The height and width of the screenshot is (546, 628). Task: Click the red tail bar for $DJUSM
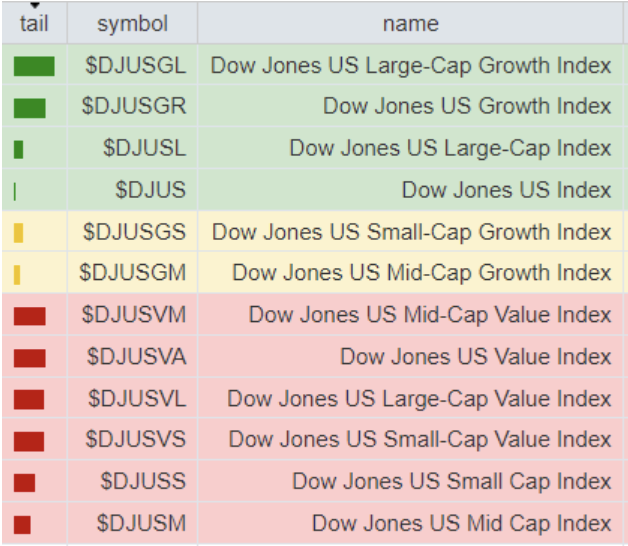coord(22,524)
